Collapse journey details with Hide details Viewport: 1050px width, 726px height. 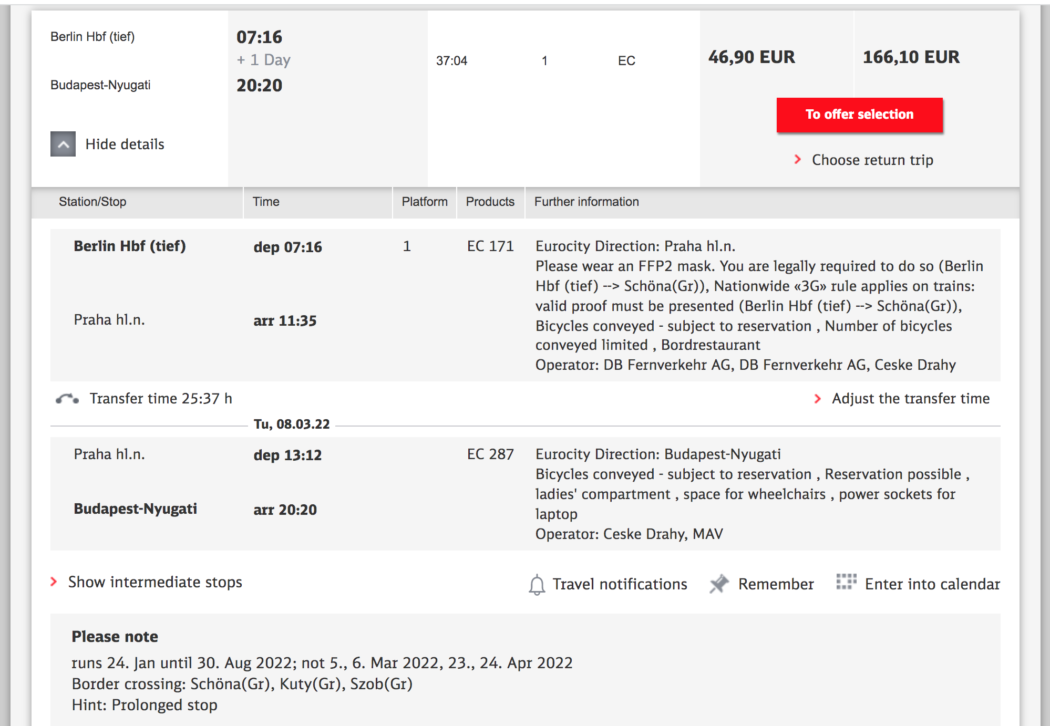(x=124, y=144)
